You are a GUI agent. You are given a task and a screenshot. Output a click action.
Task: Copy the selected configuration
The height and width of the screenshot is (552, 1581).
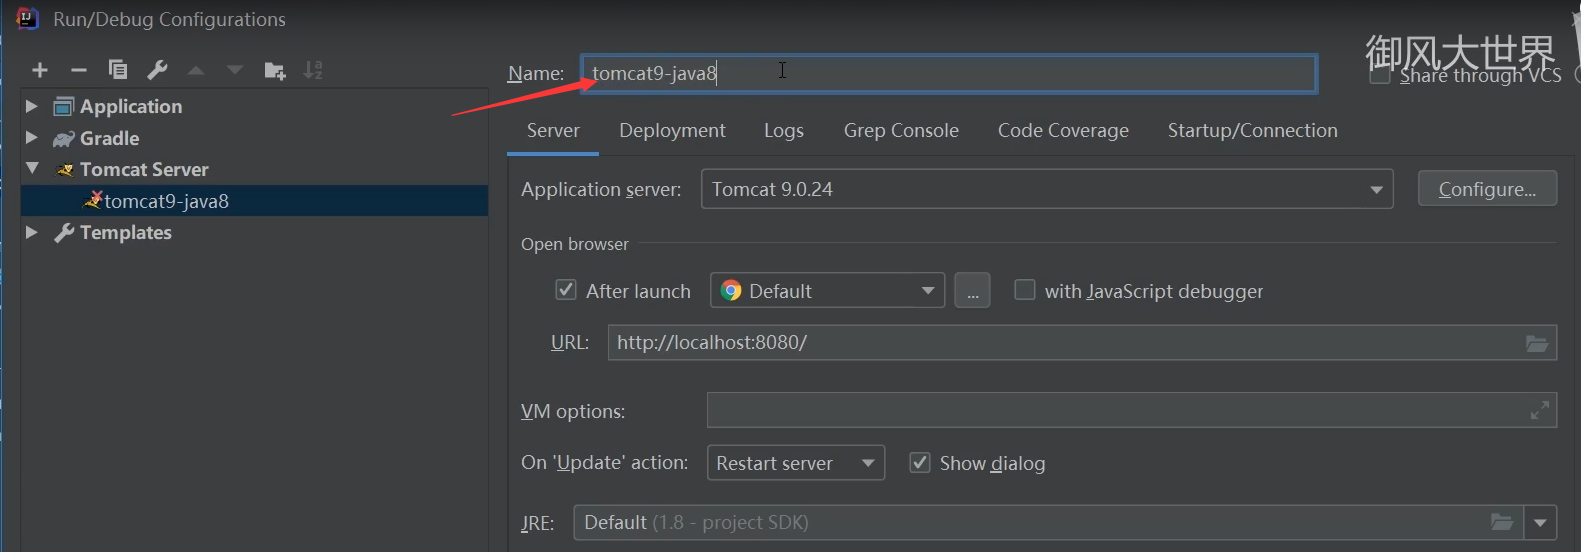click(118, 70)
